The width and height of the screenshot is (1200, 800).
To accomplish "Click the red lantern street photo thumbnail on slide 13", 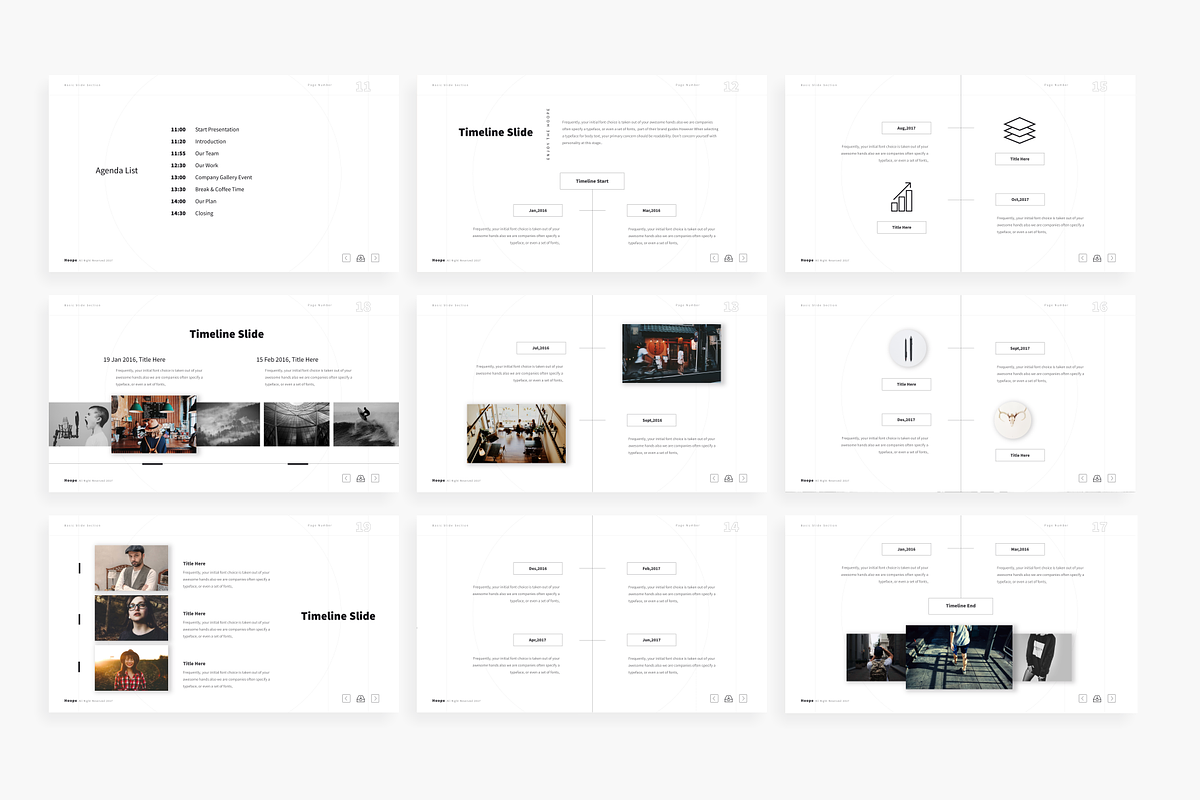I will [x=672, y=352].
